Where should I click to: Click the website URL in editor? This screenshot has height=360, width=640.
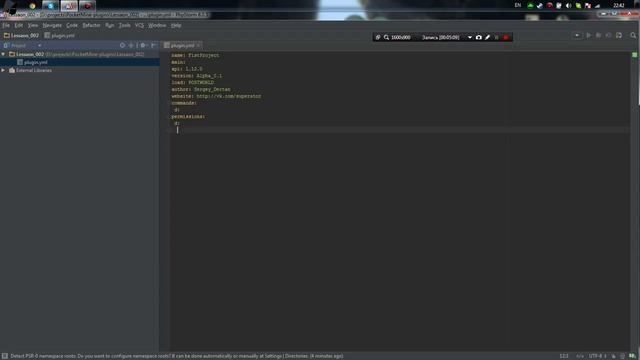[x=229, y=96]
